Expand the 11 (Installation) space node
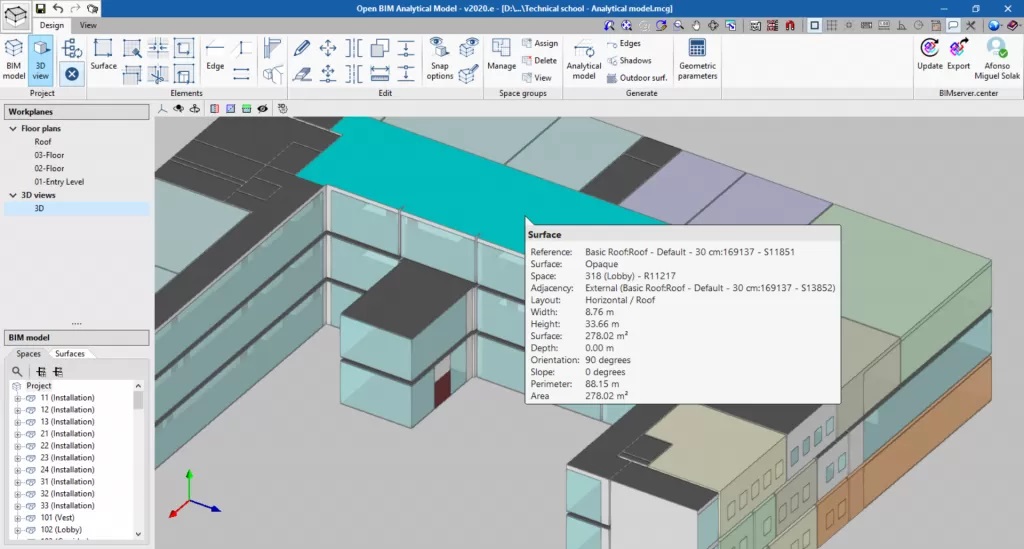Image resolution: width=1024 pixels, height=549 pixels. pos(17,398)
